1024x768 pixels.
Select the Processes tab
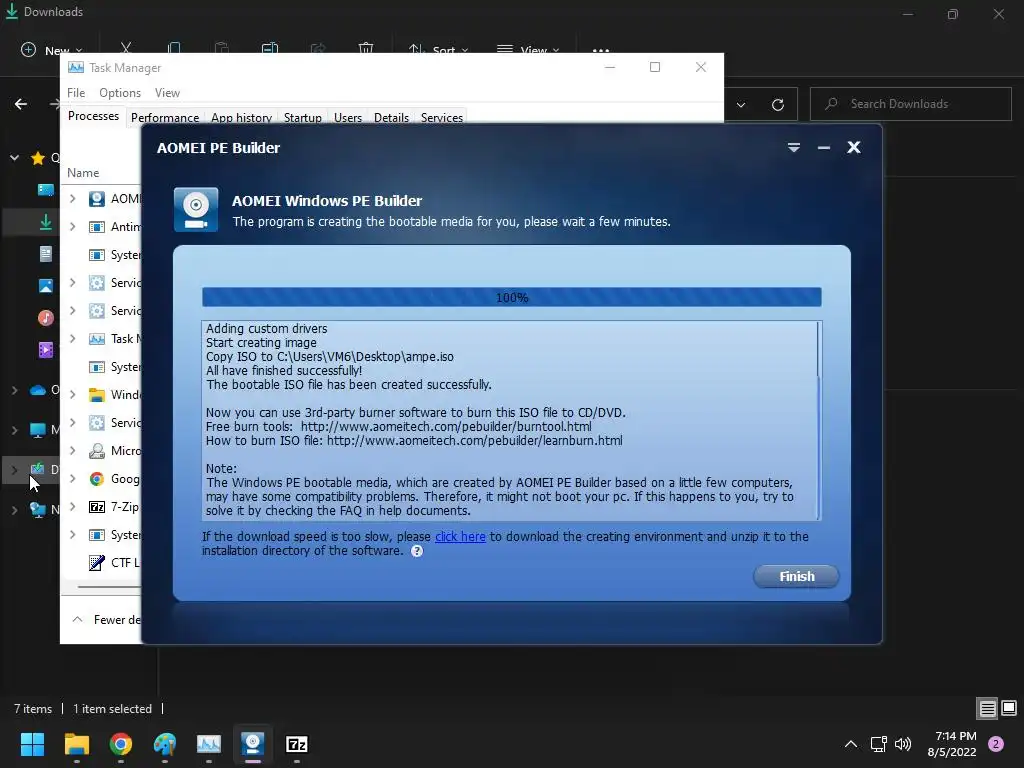click(x=93, y=116)
